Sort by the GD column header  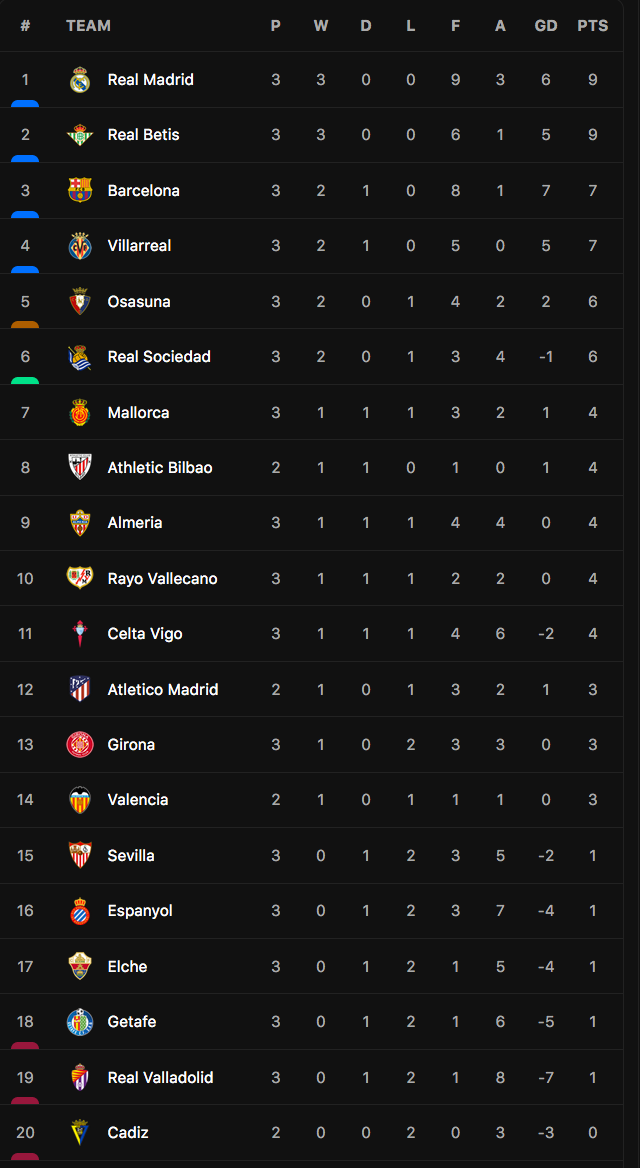pyautogui.click(x=546, y=26)
